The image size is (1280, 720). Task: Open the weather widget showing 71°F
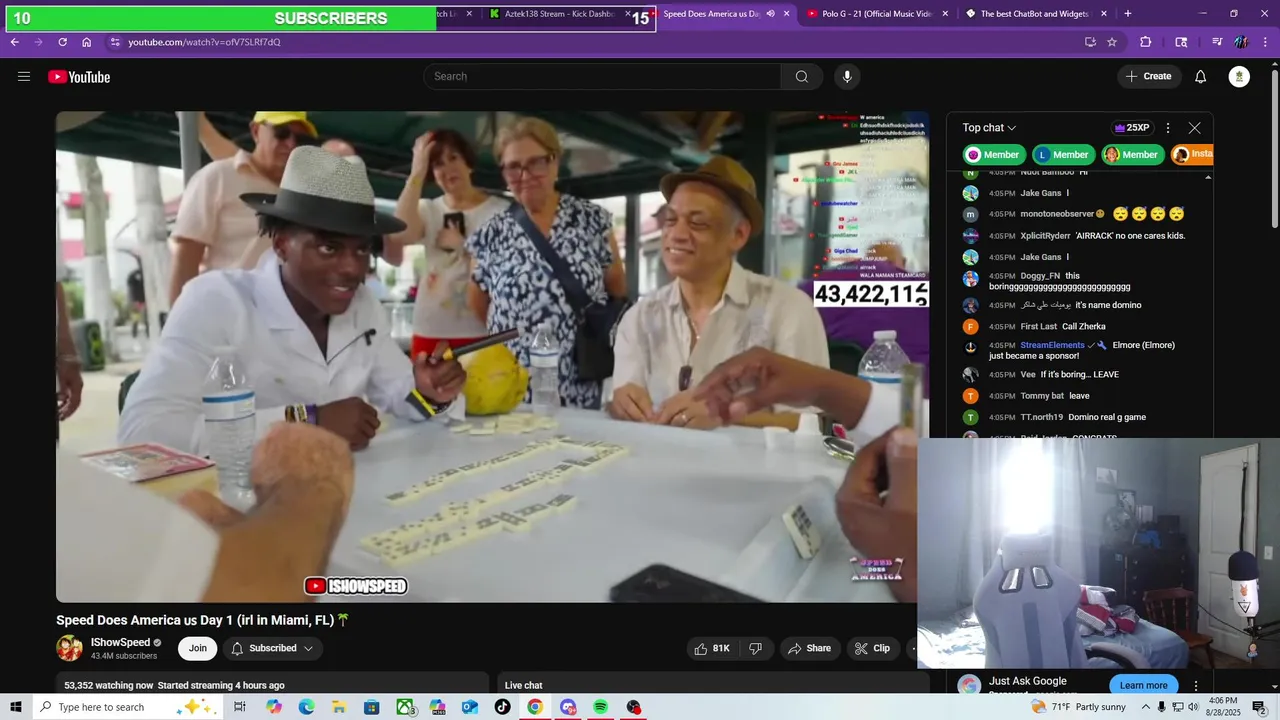(1079, 707)
